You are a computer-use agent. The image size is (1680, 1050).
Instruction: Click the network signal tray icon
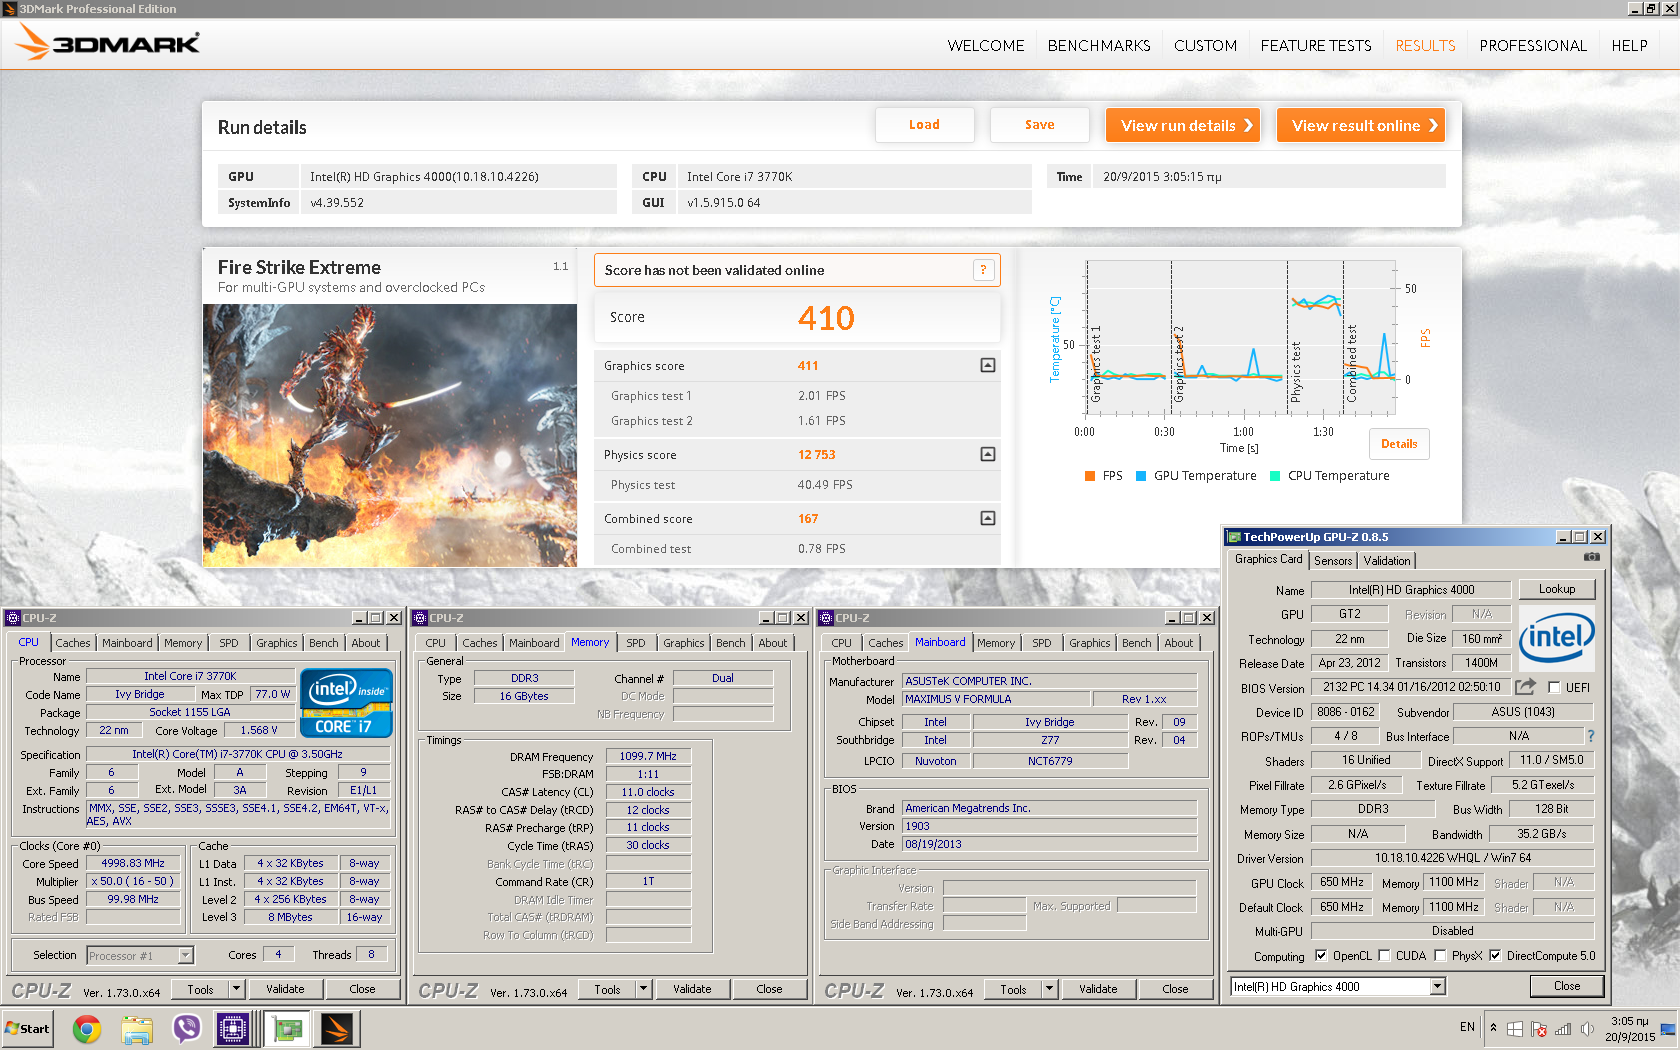click(1563, 1028)
